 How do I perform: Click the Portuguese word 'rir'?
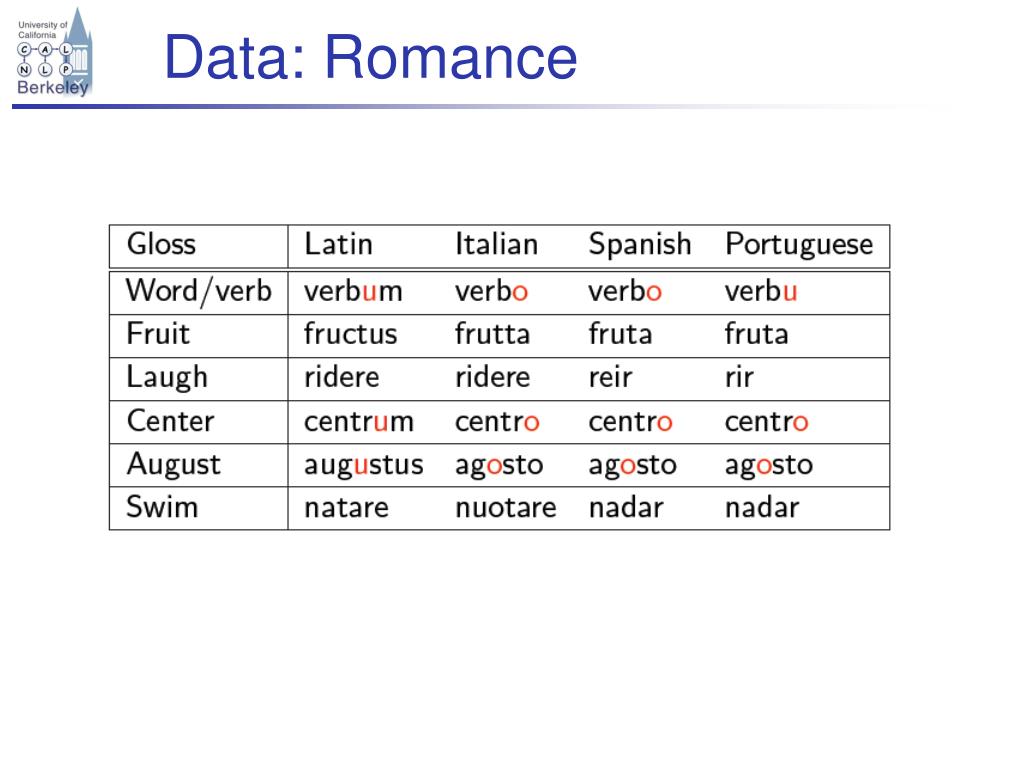click(x=739, y=377)
